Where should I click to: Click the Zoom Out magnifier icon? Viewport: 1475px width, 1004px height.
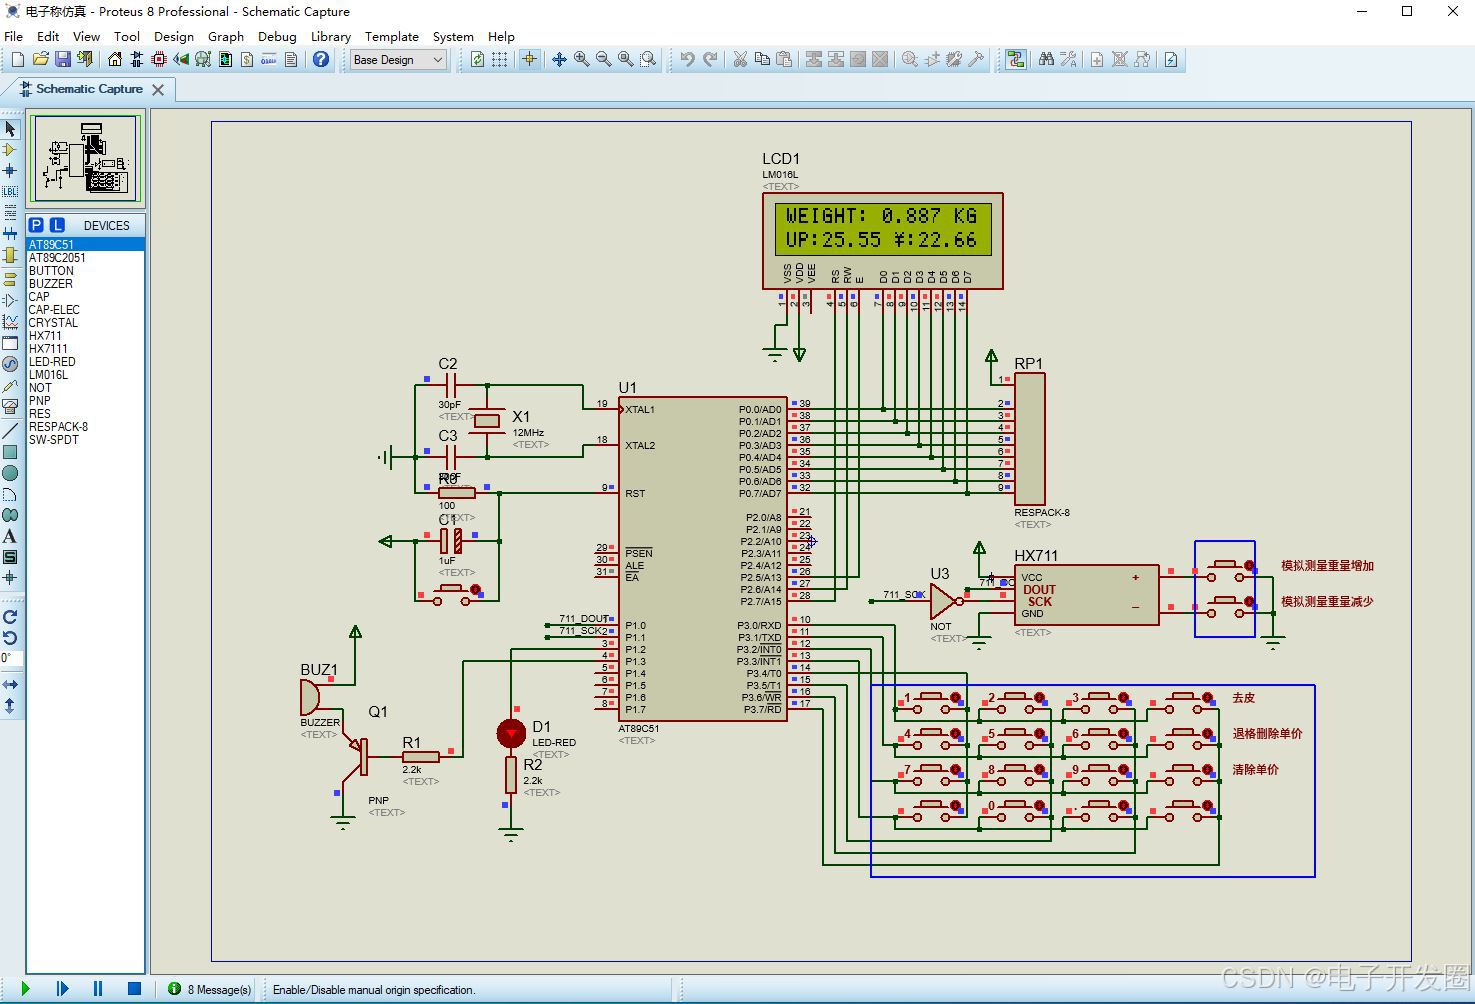point(603,60)
